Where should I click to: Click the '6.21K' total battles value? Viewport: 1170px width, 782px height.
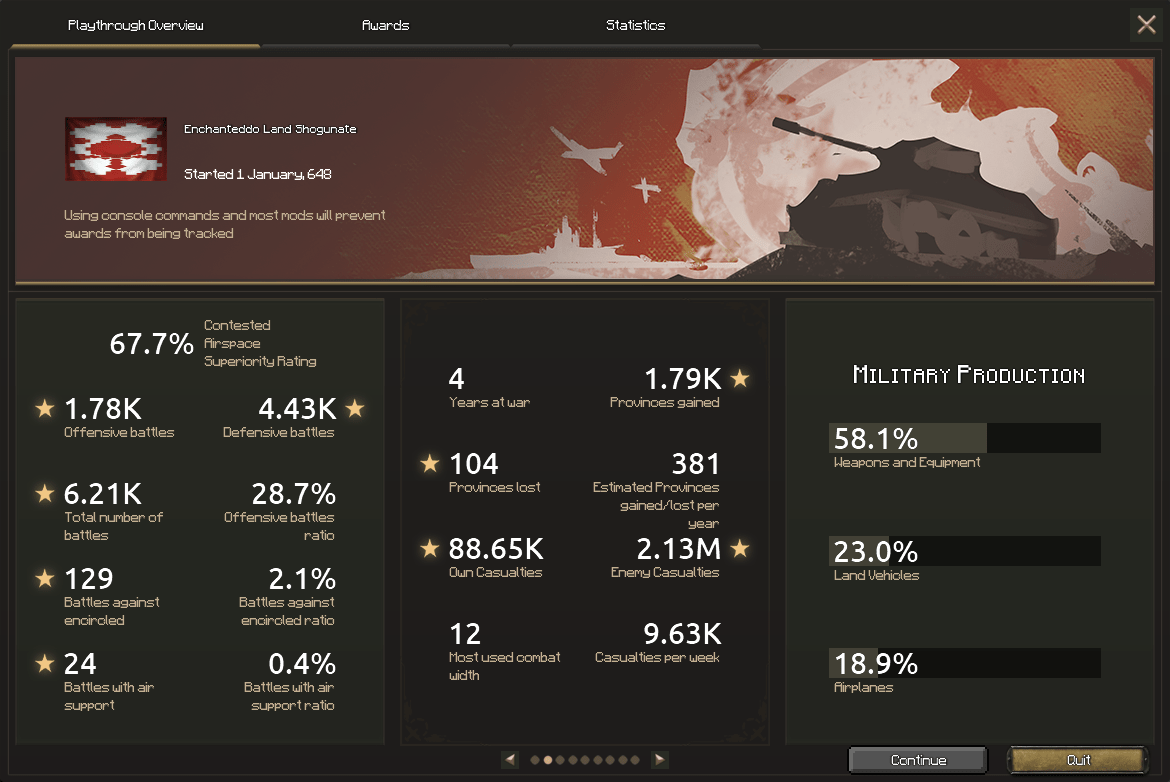(103, 494)
